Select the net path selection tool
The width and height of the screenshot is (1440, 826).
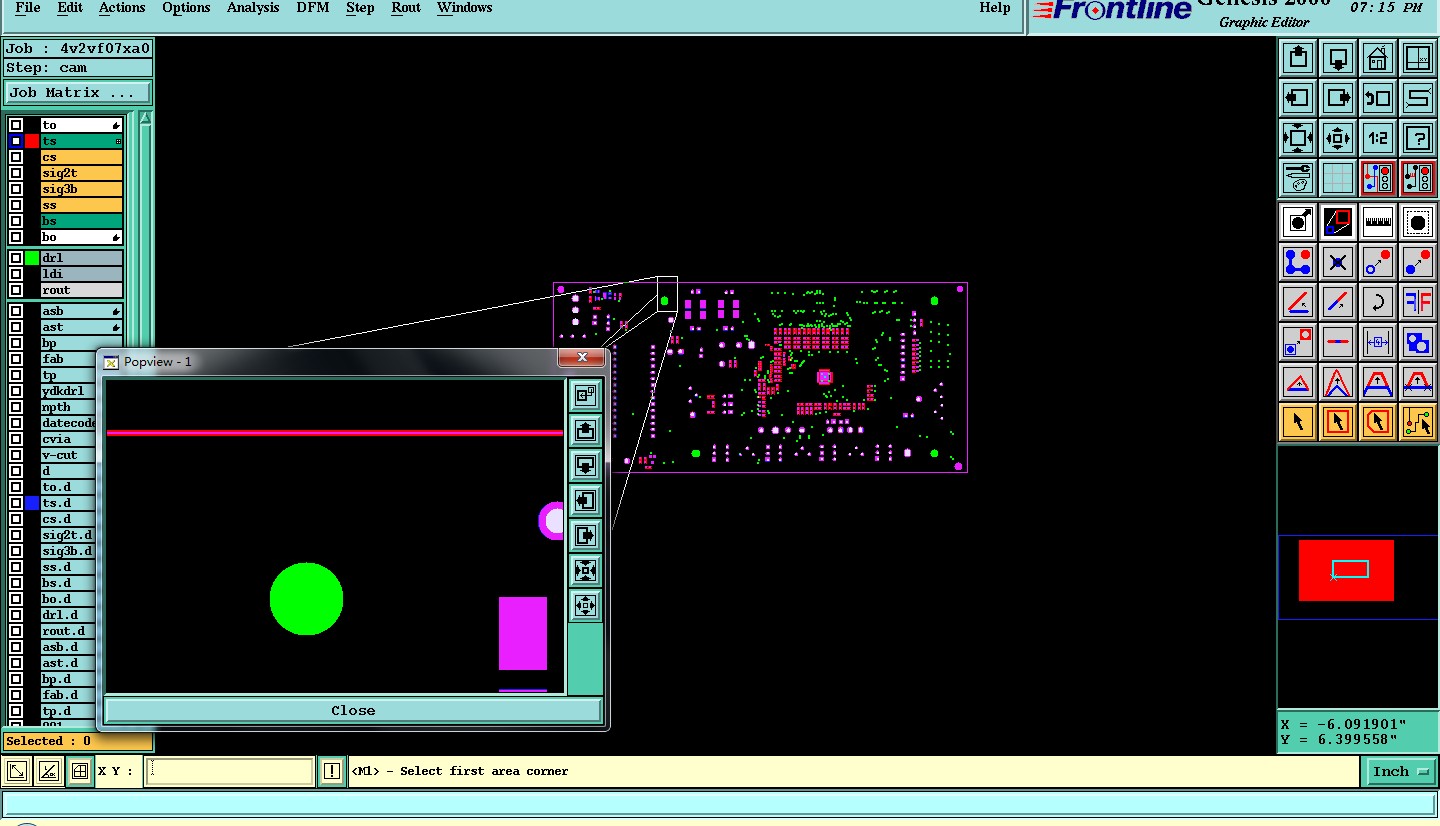[1418, 422]
